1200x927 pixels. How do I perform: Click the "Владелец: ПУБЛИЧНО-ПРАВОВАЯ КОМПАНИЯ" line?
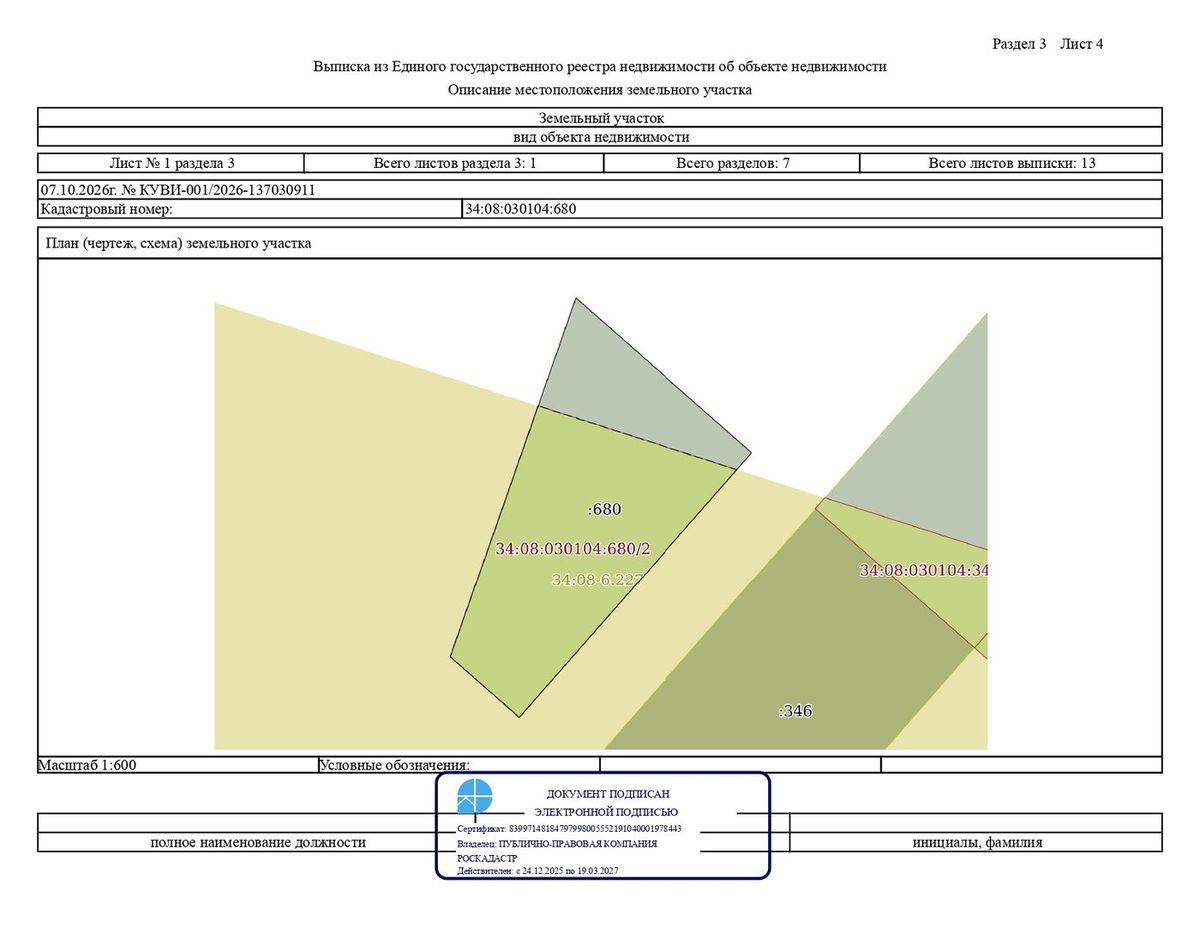click(557, 844)
